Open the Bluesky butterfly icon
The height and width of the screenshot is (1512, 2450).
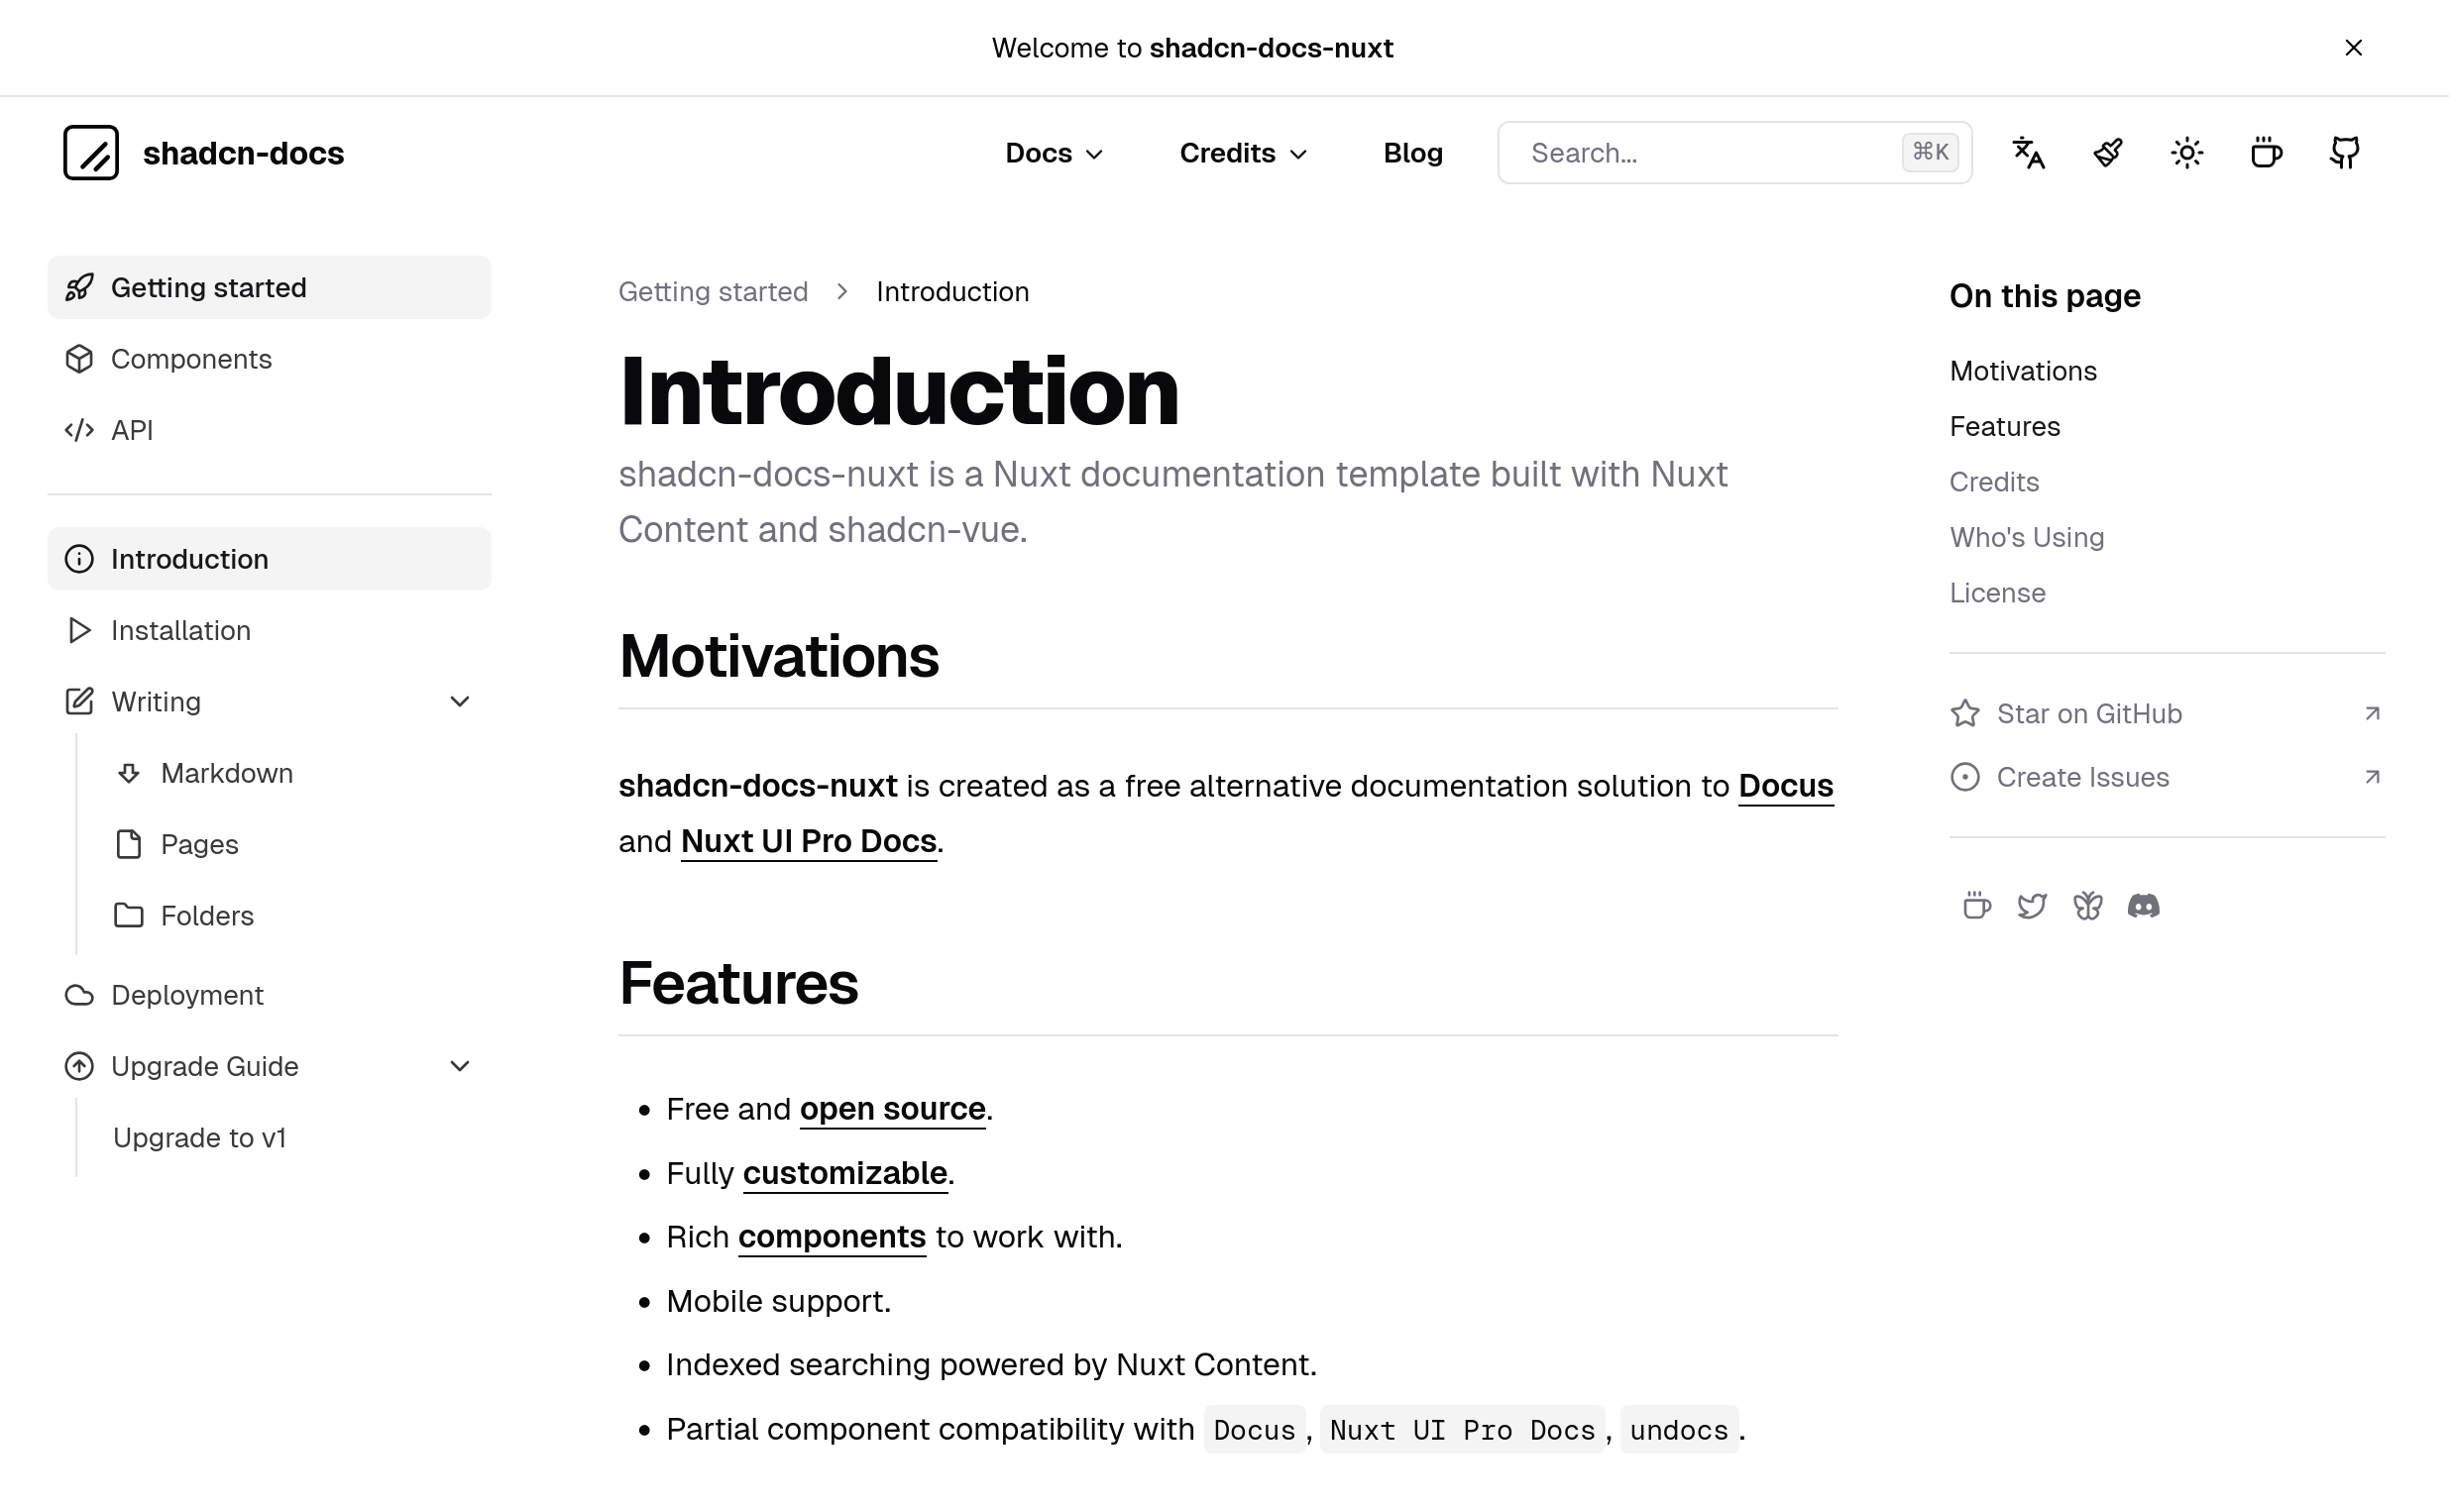pos(2087,906)
